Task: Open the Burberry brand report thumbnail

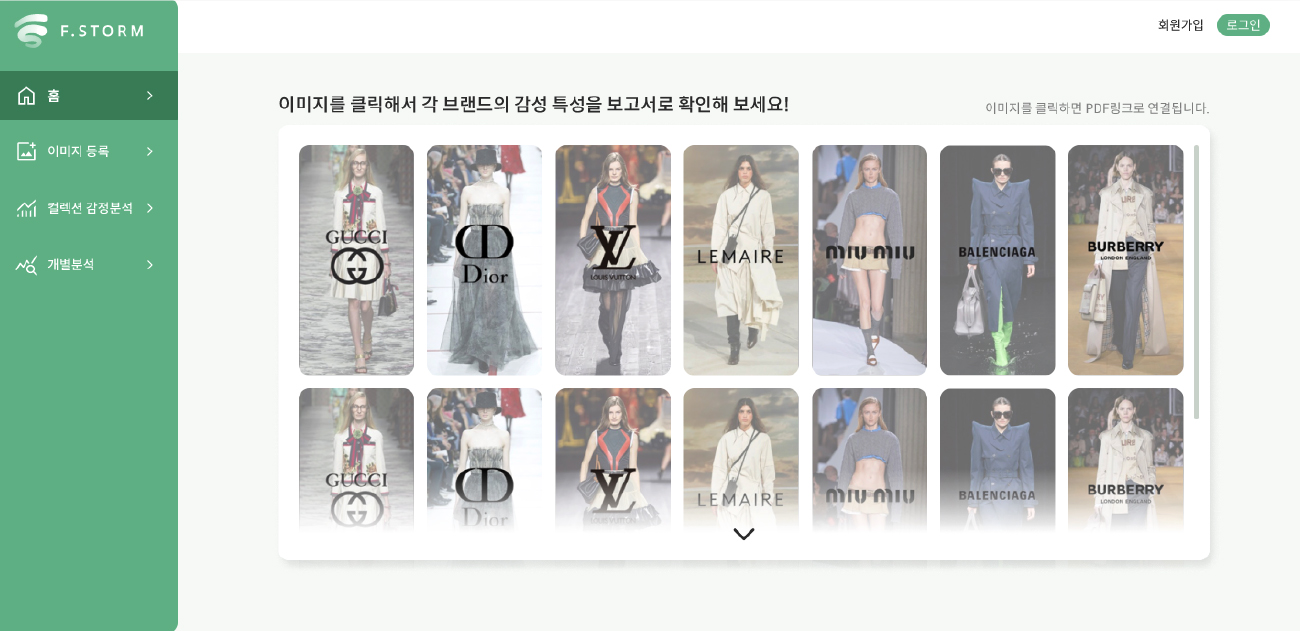Action: coord(1126,260)
